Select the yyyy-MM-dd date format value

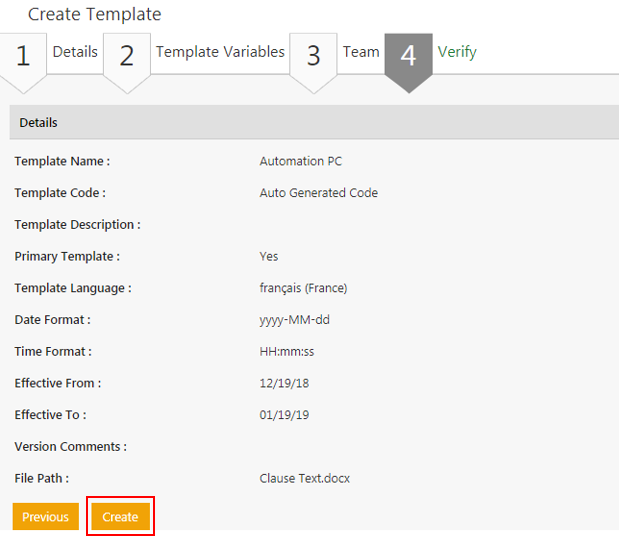click(295, 320)
